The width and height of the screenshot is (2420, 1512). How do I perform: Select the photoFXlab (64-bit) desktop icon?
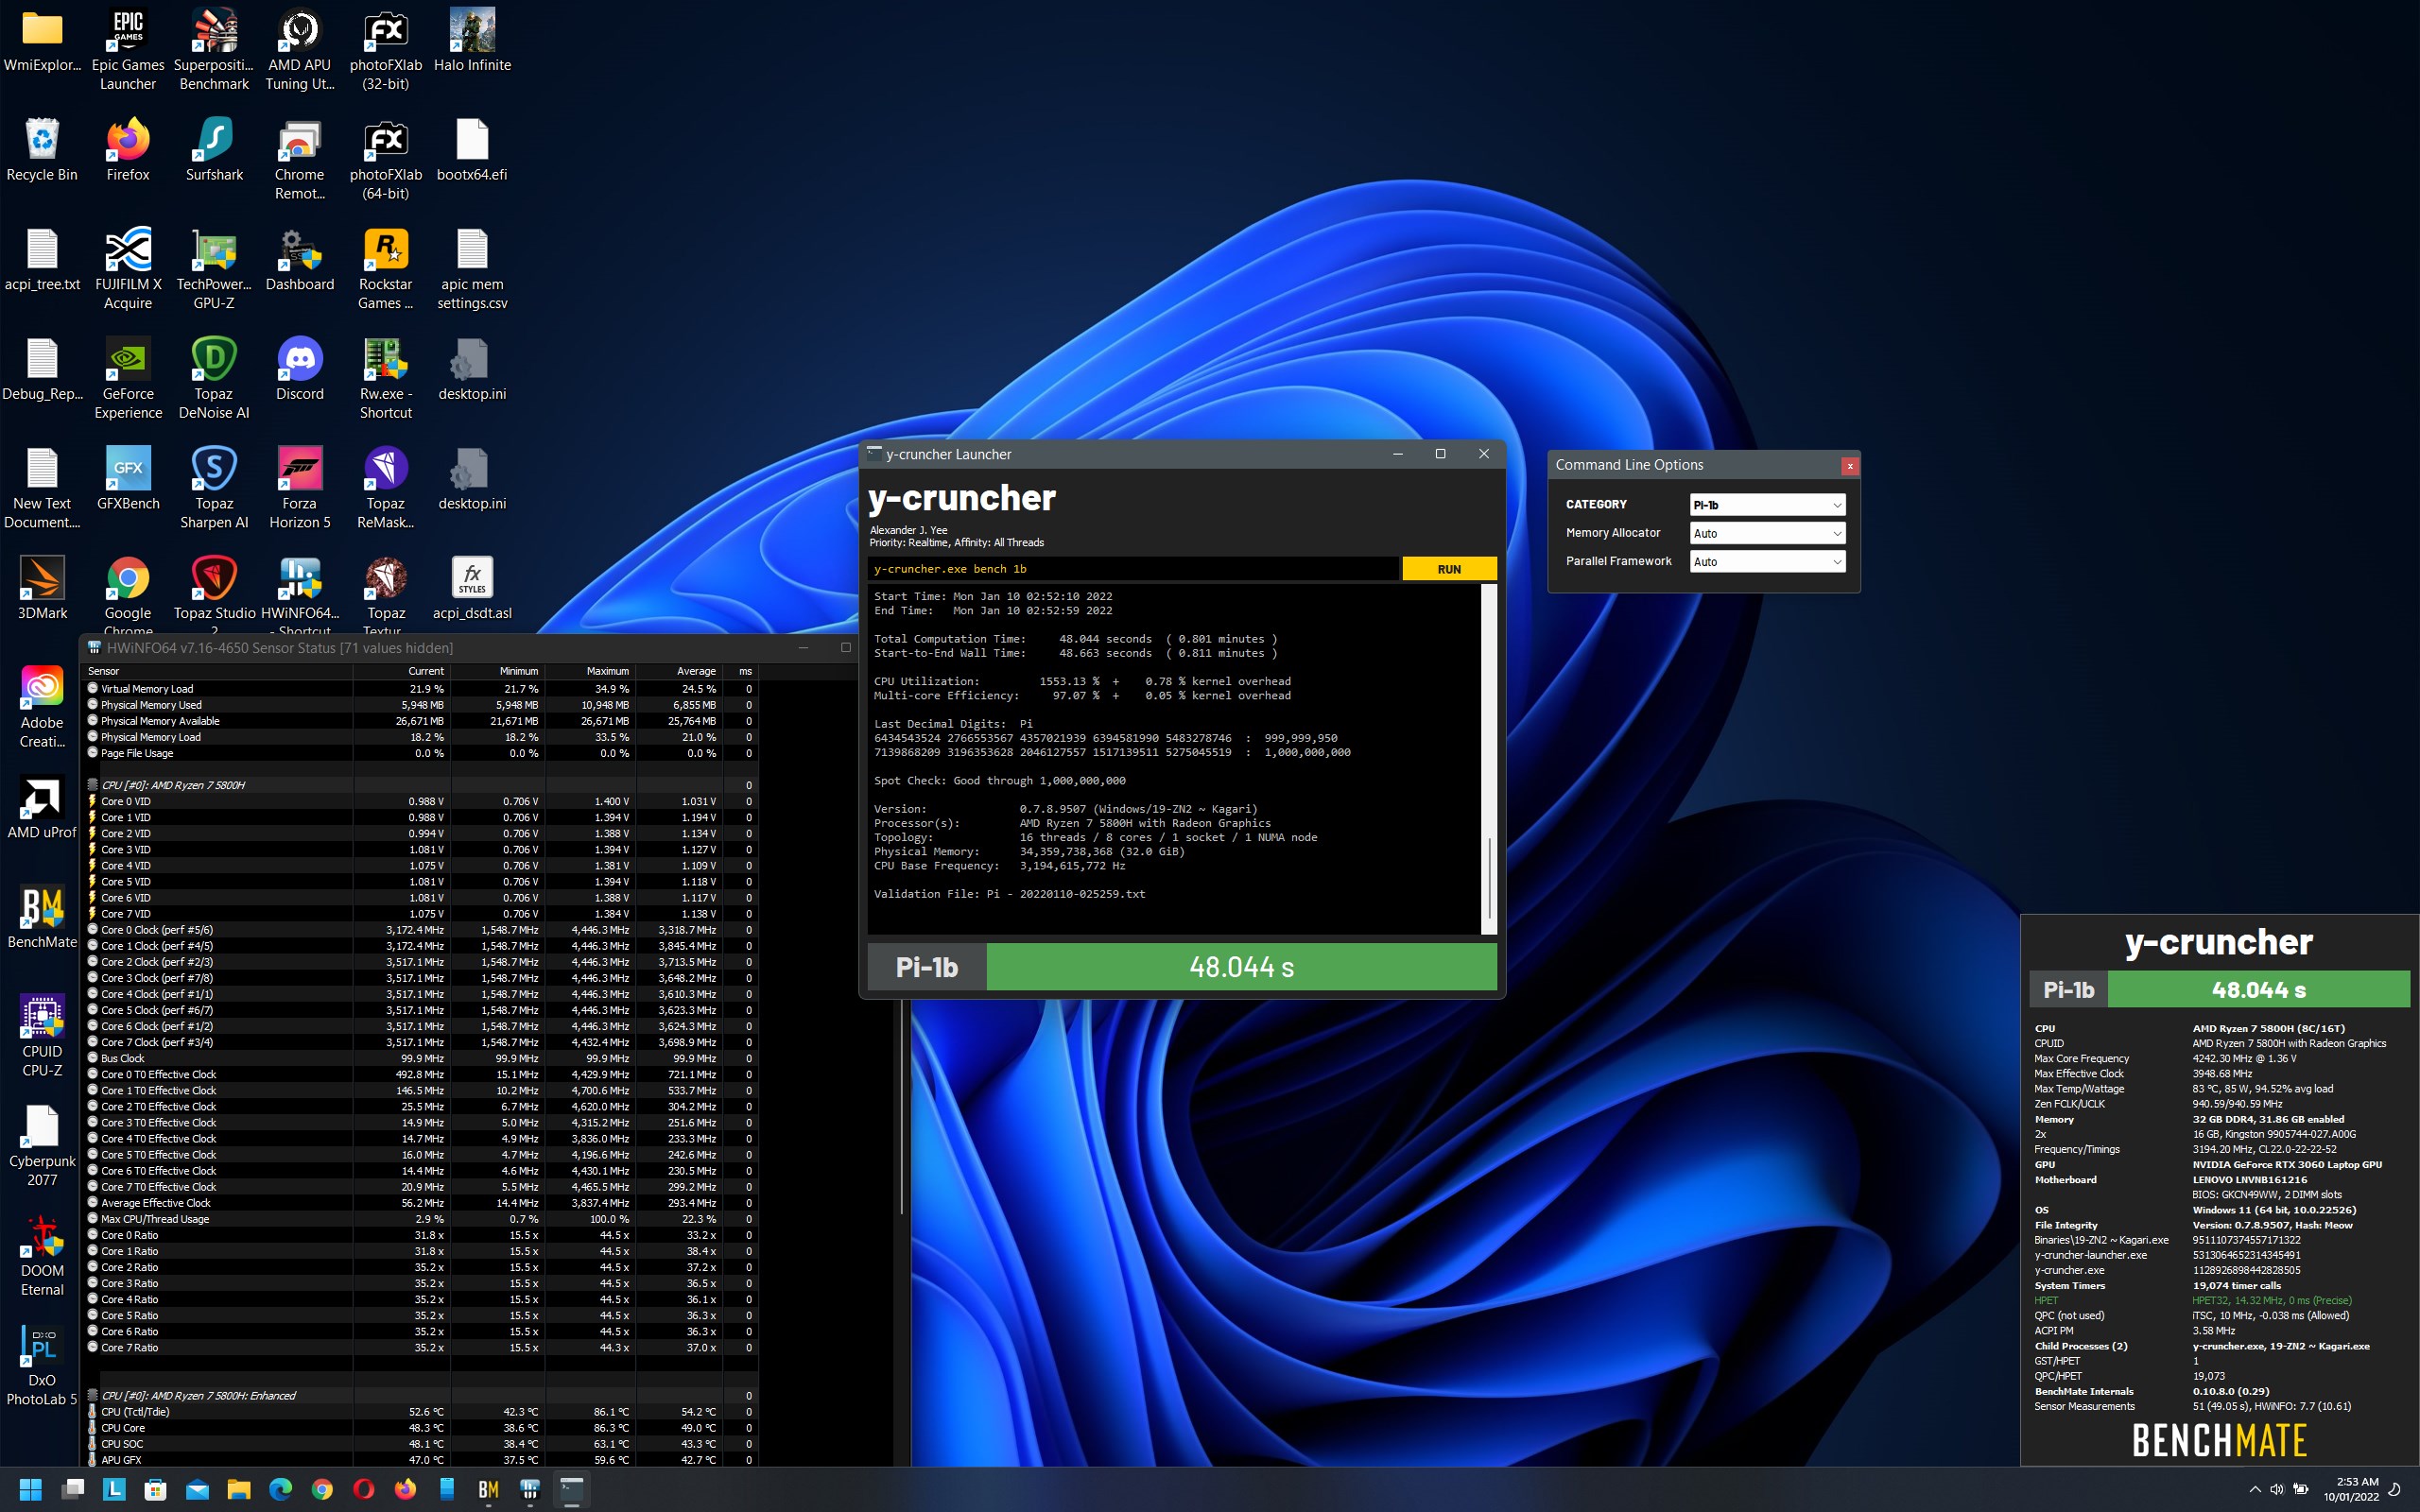(386, 160)
